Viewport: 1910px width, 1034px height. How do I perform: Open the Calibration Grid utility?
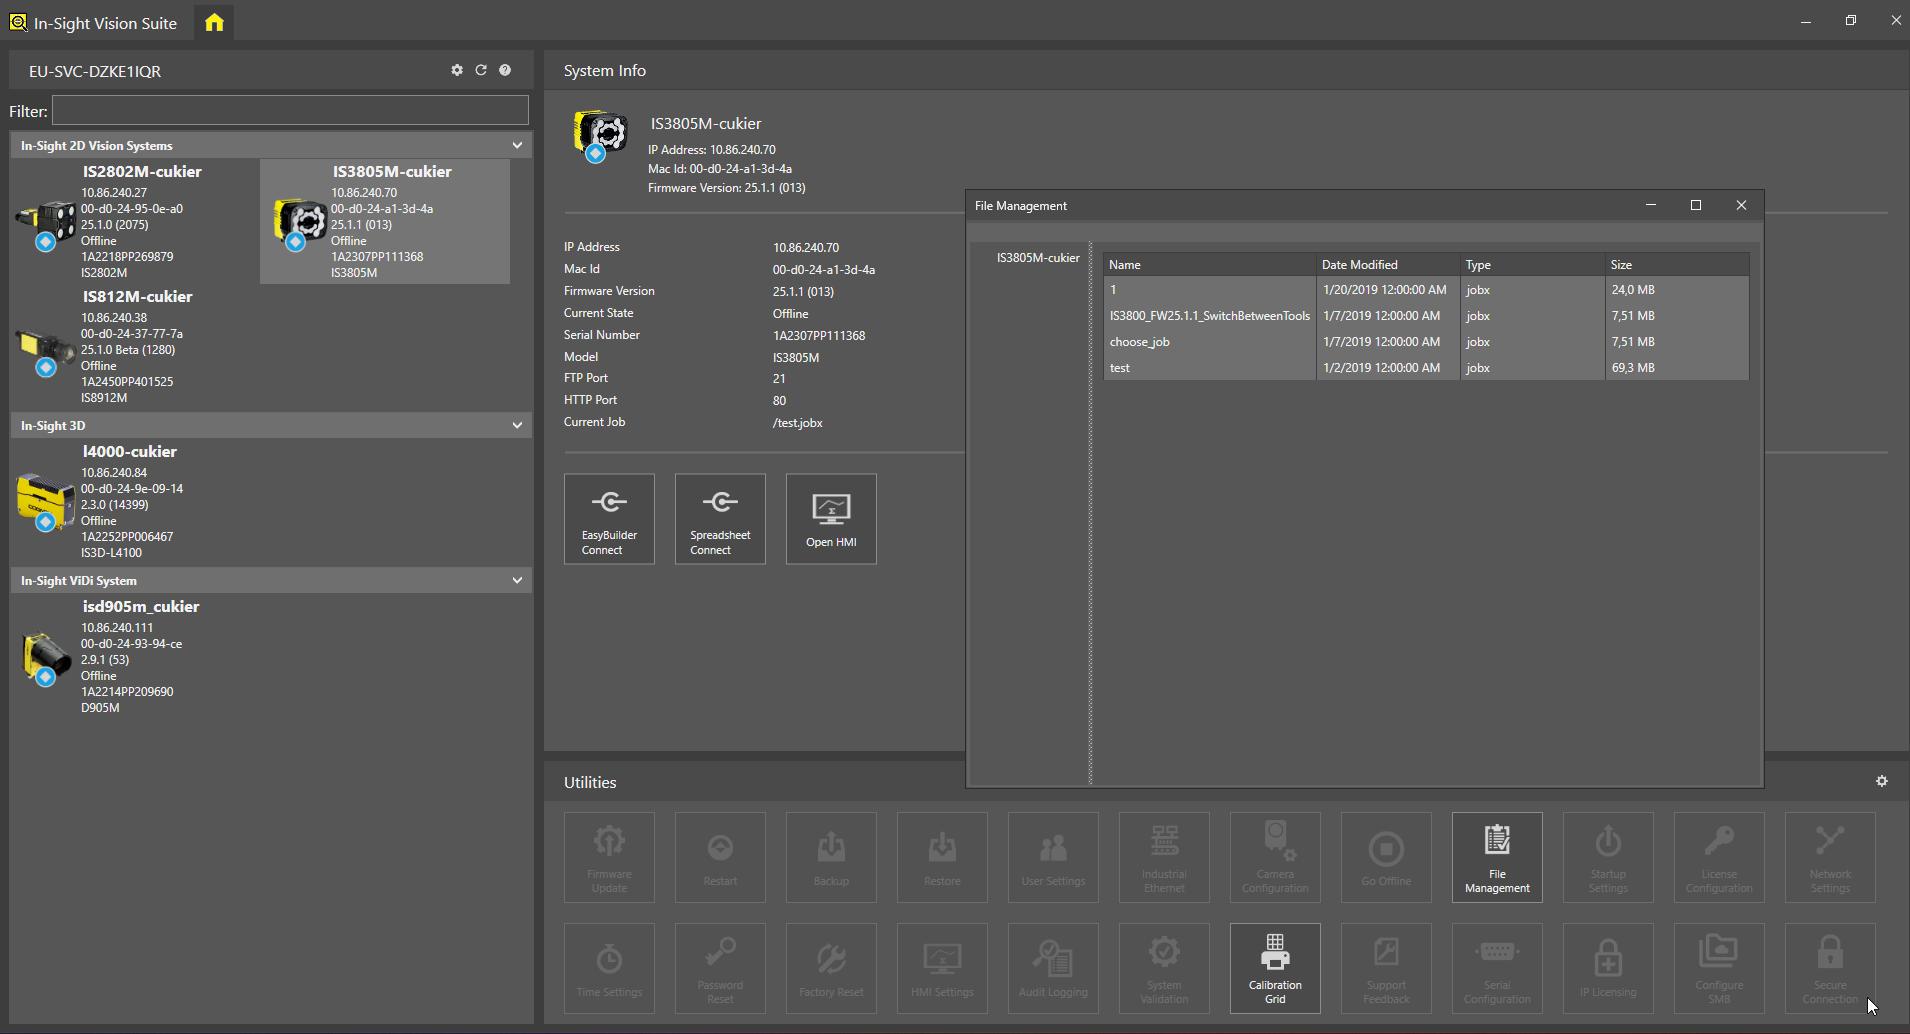[x=1275, y=968]
